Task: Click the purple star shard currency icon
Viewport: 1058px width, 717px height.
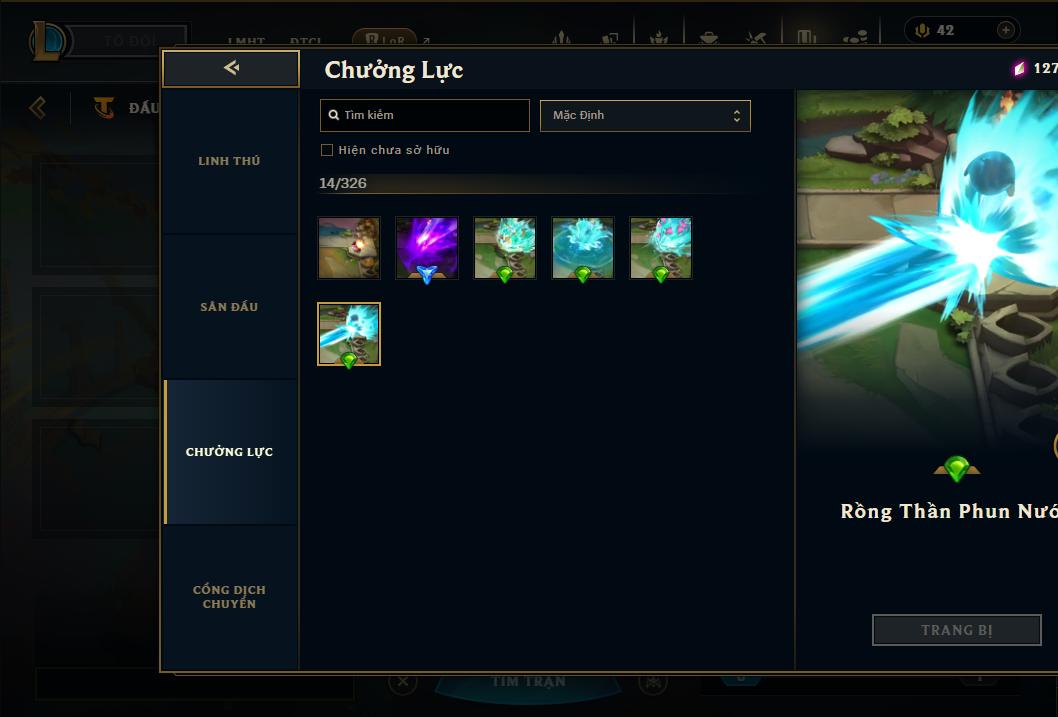Action: pyautogui.click(x=1019, y=68)
